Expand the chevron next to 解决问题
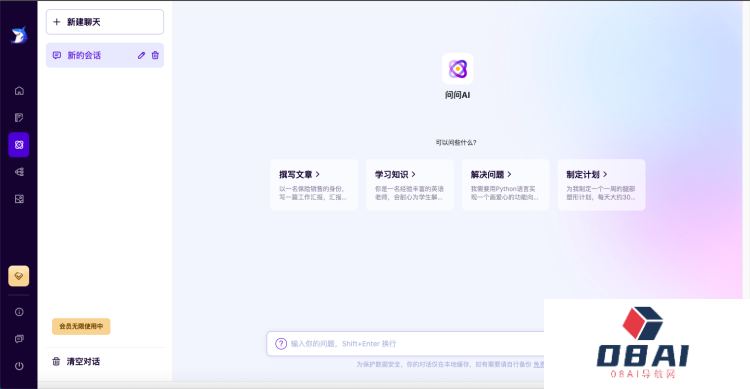 pyautogui.click(x=509, y=175)
